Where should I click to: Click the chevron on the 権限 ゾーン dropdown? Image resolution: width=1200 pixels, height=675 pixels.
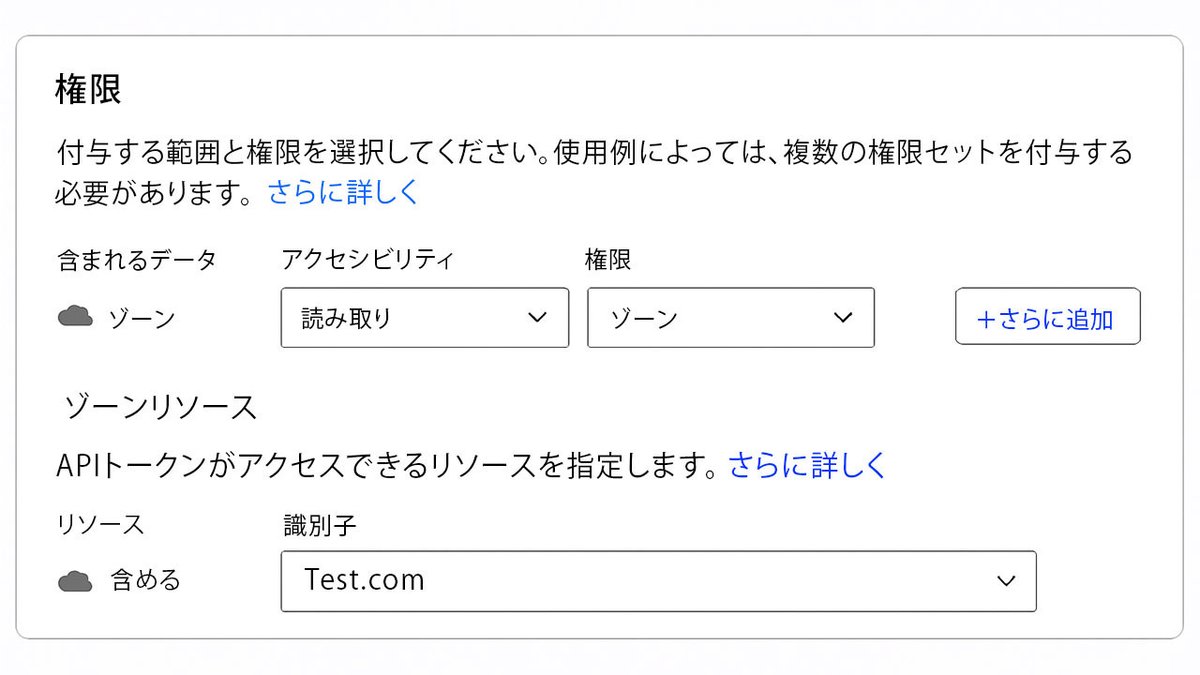[x=843, y=317]
